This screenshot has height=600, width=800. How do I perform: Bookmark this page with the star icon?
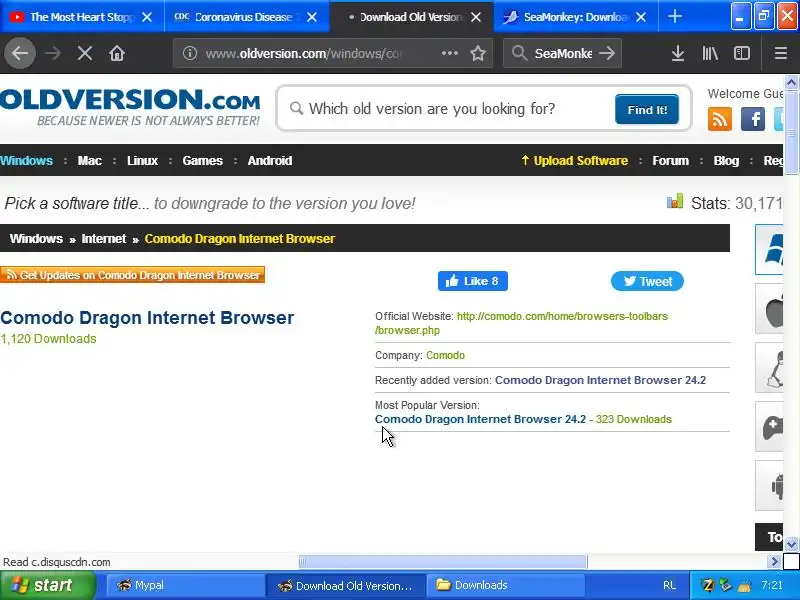(x=478, y=53)
